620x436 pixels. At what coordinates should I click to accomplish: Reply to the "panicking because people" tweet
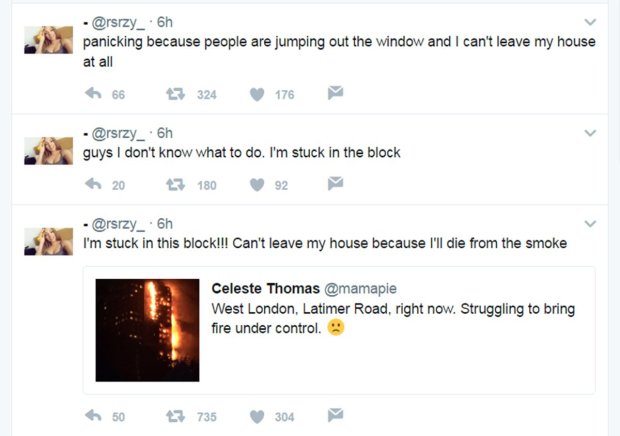[x=95, y=94]
